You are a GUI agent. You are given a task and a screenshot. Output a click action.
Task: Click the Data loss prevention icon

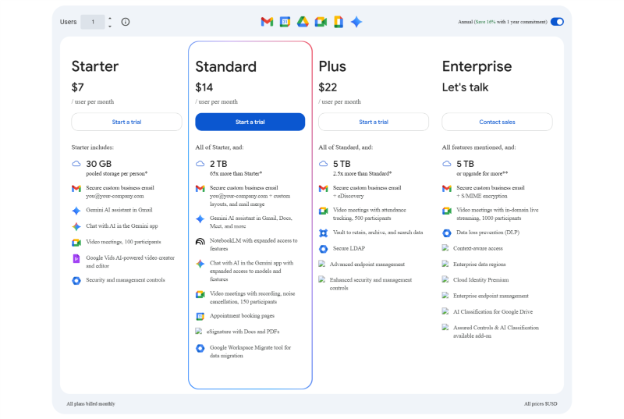tap(447, 233)
